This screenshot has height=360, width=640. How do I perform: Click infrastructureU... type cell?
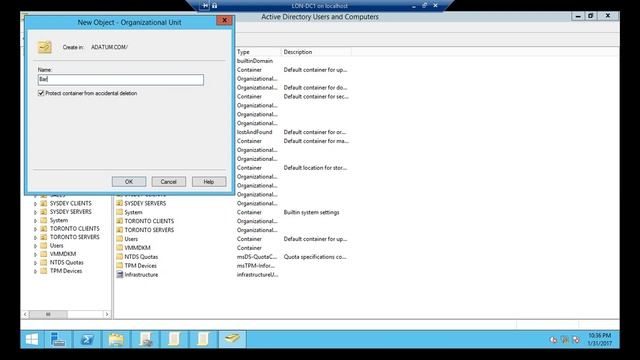(x=257, y=275)
